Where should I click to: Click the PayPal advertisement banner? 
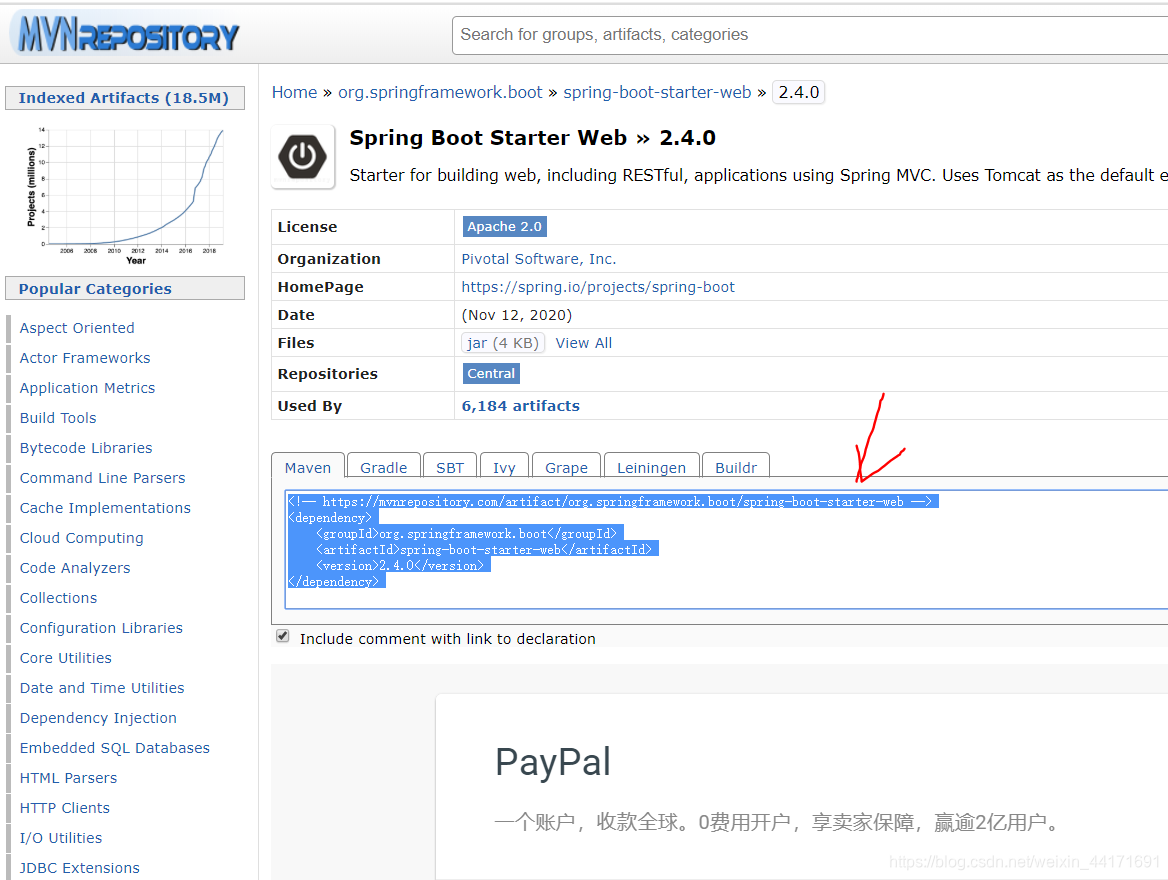(x=802, y=787)
